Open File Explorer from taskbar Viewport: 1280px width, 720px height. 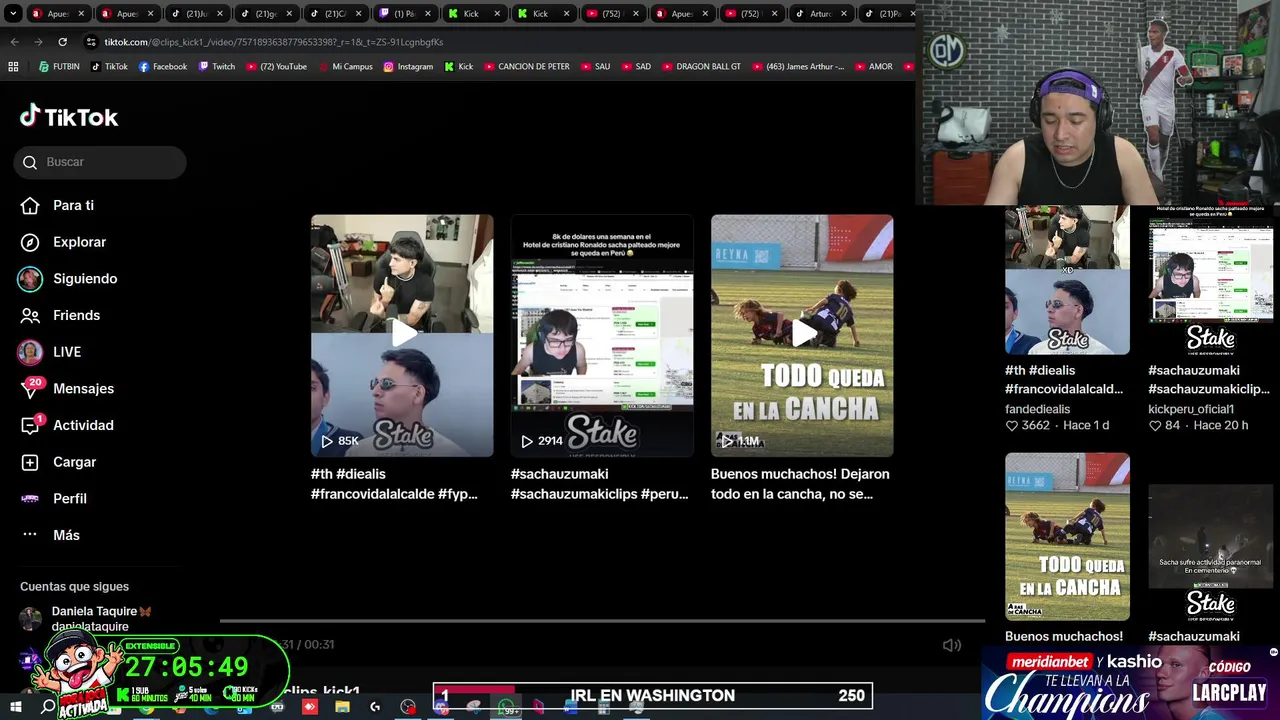[x=342, y=707]
